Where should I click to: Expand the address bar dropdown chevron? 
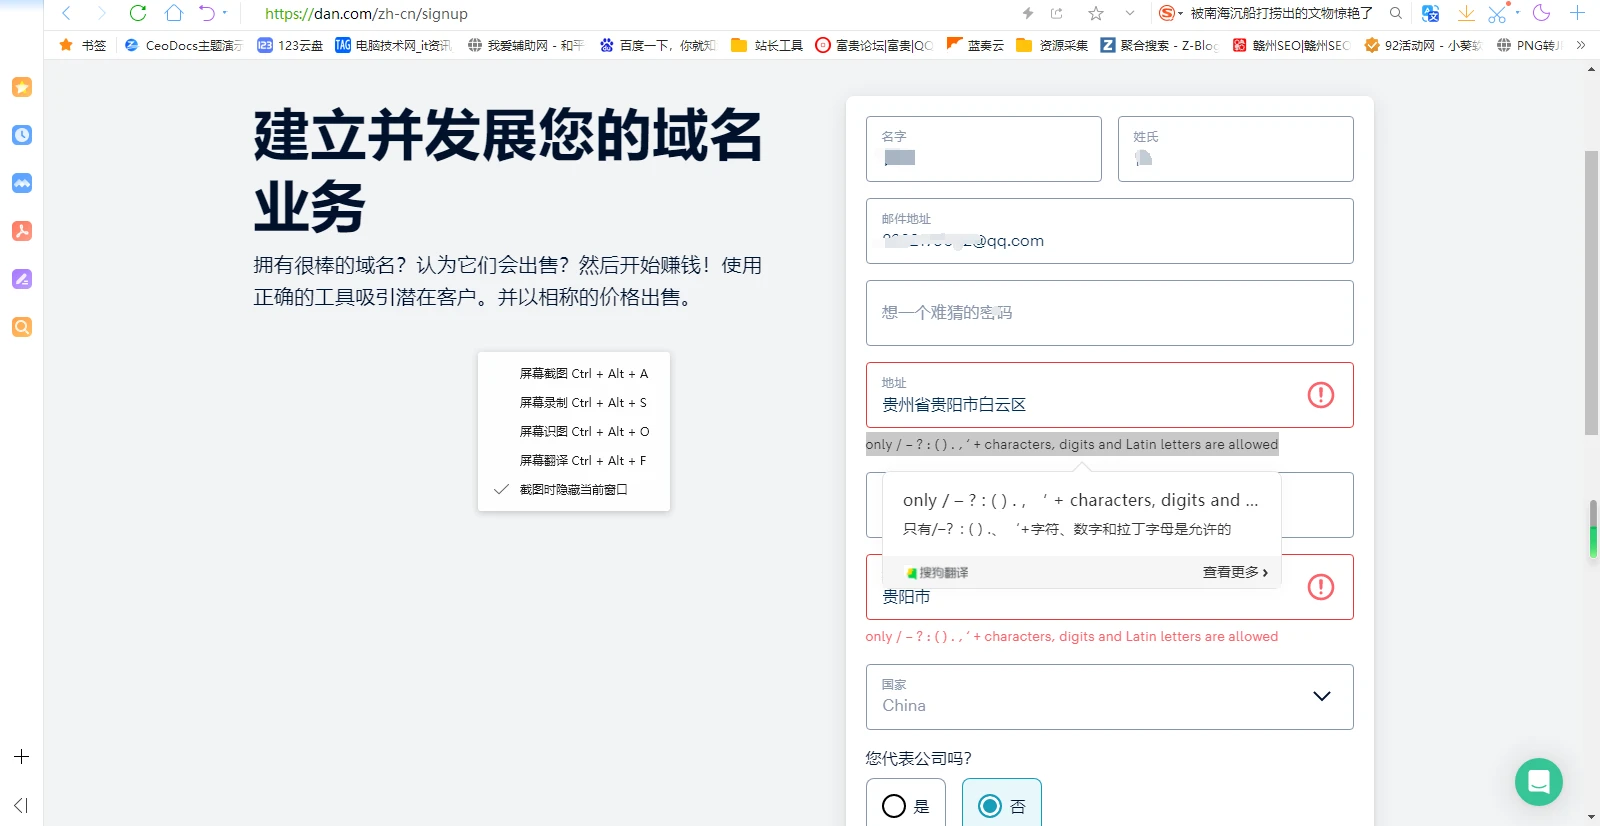pyautogui.click(x=1130, y=13)
